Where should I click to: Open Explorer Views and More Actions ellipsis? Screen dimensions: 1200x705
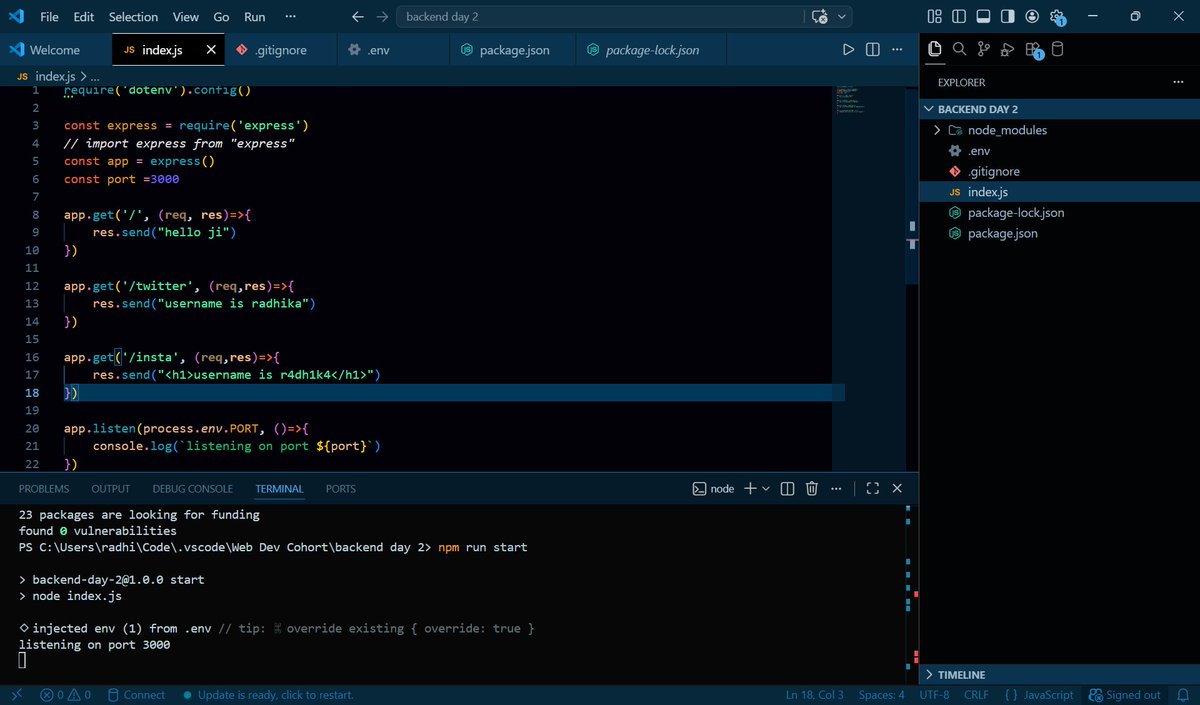click(x=1178, y=83)
